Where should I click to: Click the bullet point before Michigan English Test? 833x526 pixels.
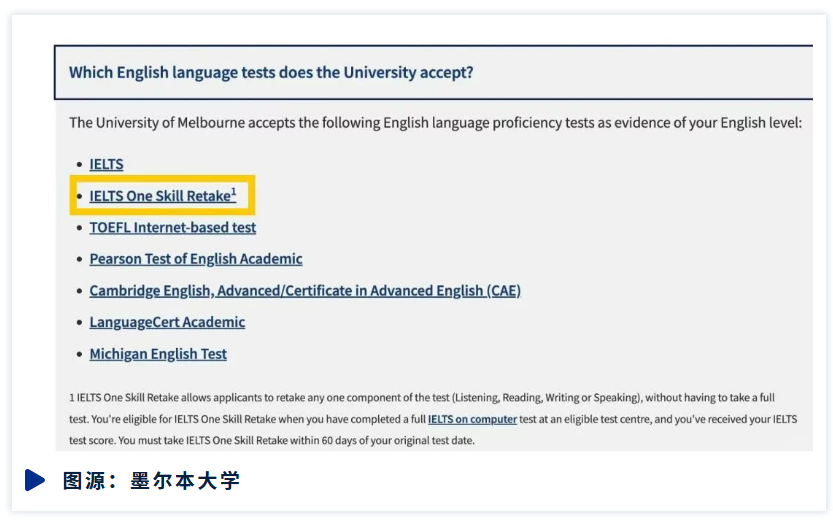(x=80, y=355)
